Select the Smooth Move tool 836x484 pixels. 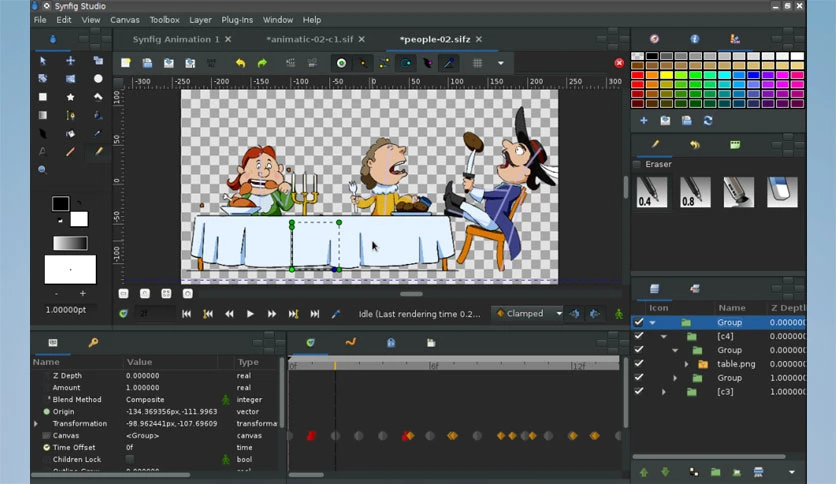[70, 61]
